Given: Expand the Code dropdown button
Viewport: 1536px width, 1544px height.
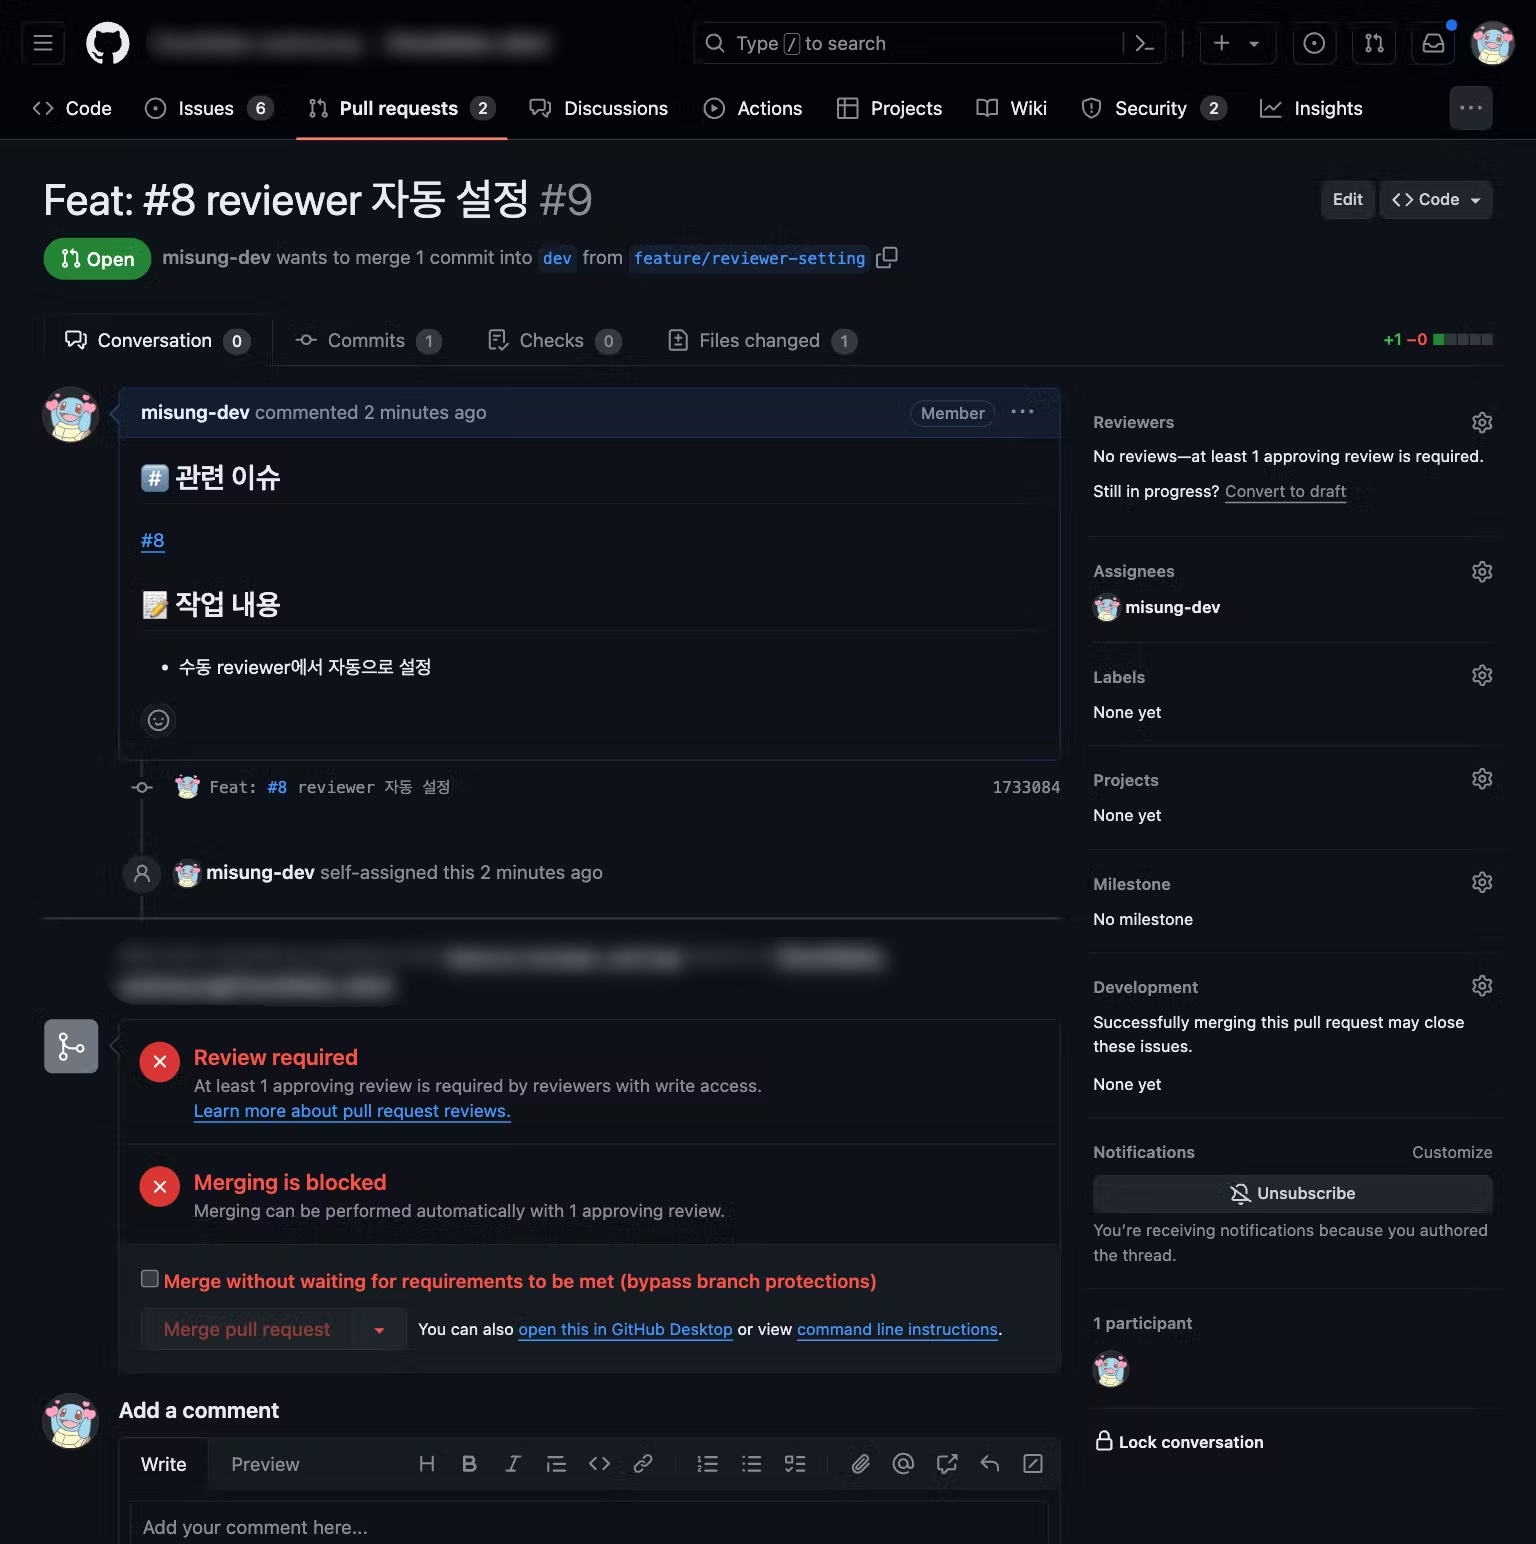Looking at the screenshot, I should [x=1436, y=200].
